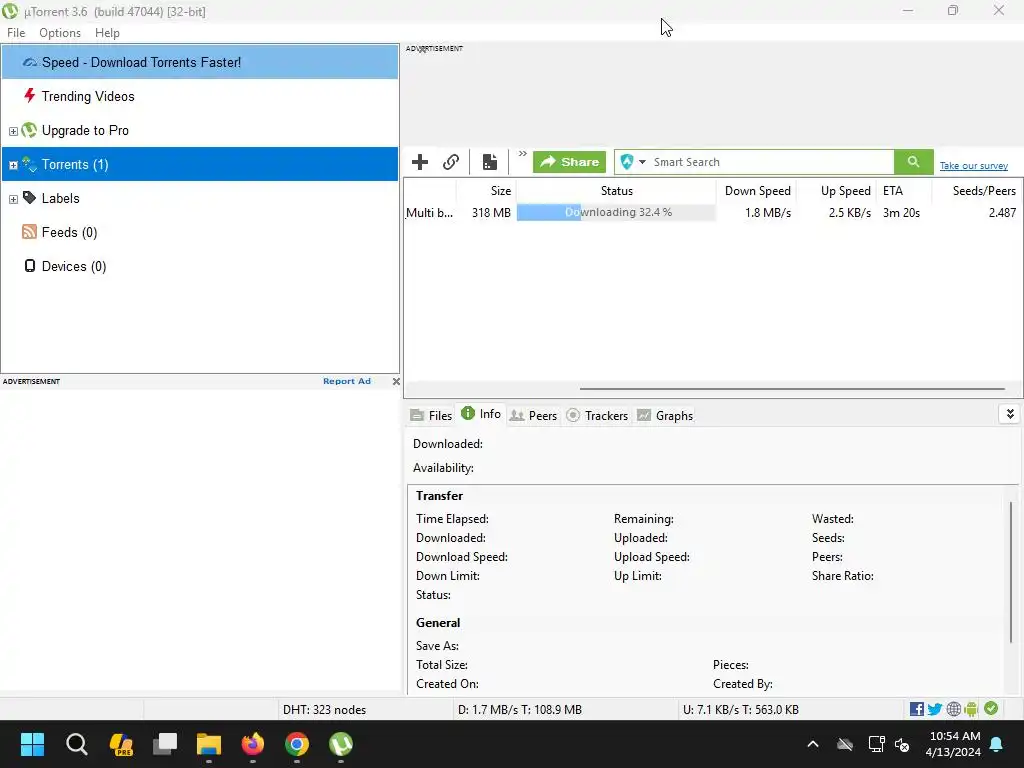Screen dimensions: 1024x768
Task: Sort by Down Speed column header
Action: click(756, 191)
